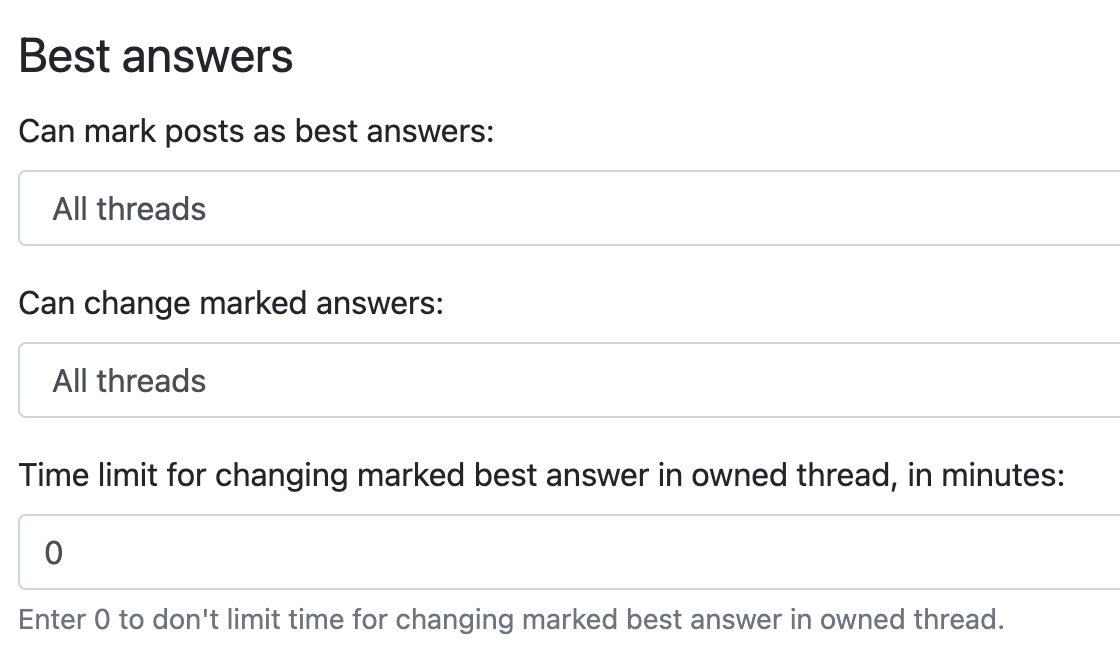Open the "Can mark posts as best answers" dropdown

(568, 208)
